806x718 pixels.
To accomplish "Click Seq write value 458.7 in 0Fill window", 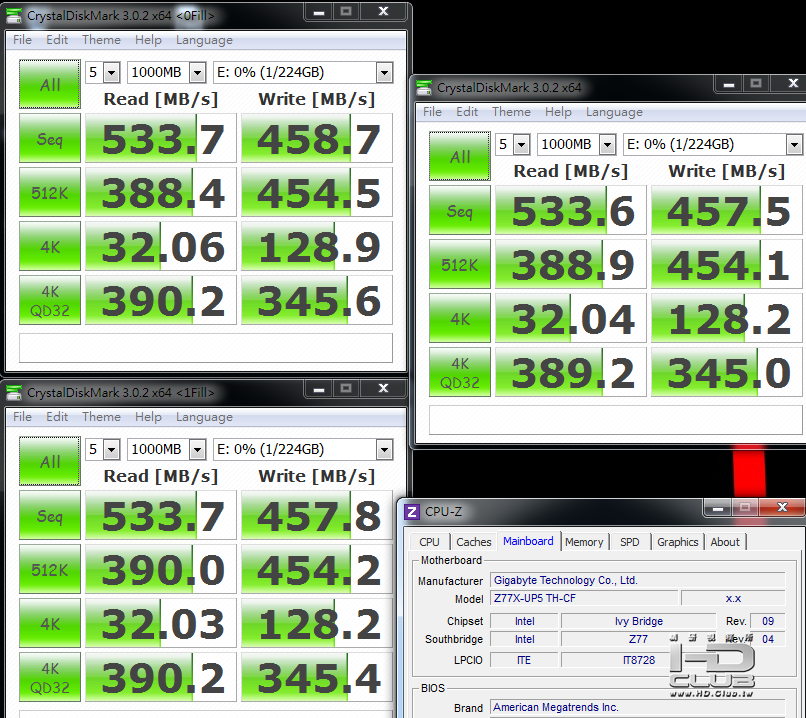I will [x=317, y=138].
